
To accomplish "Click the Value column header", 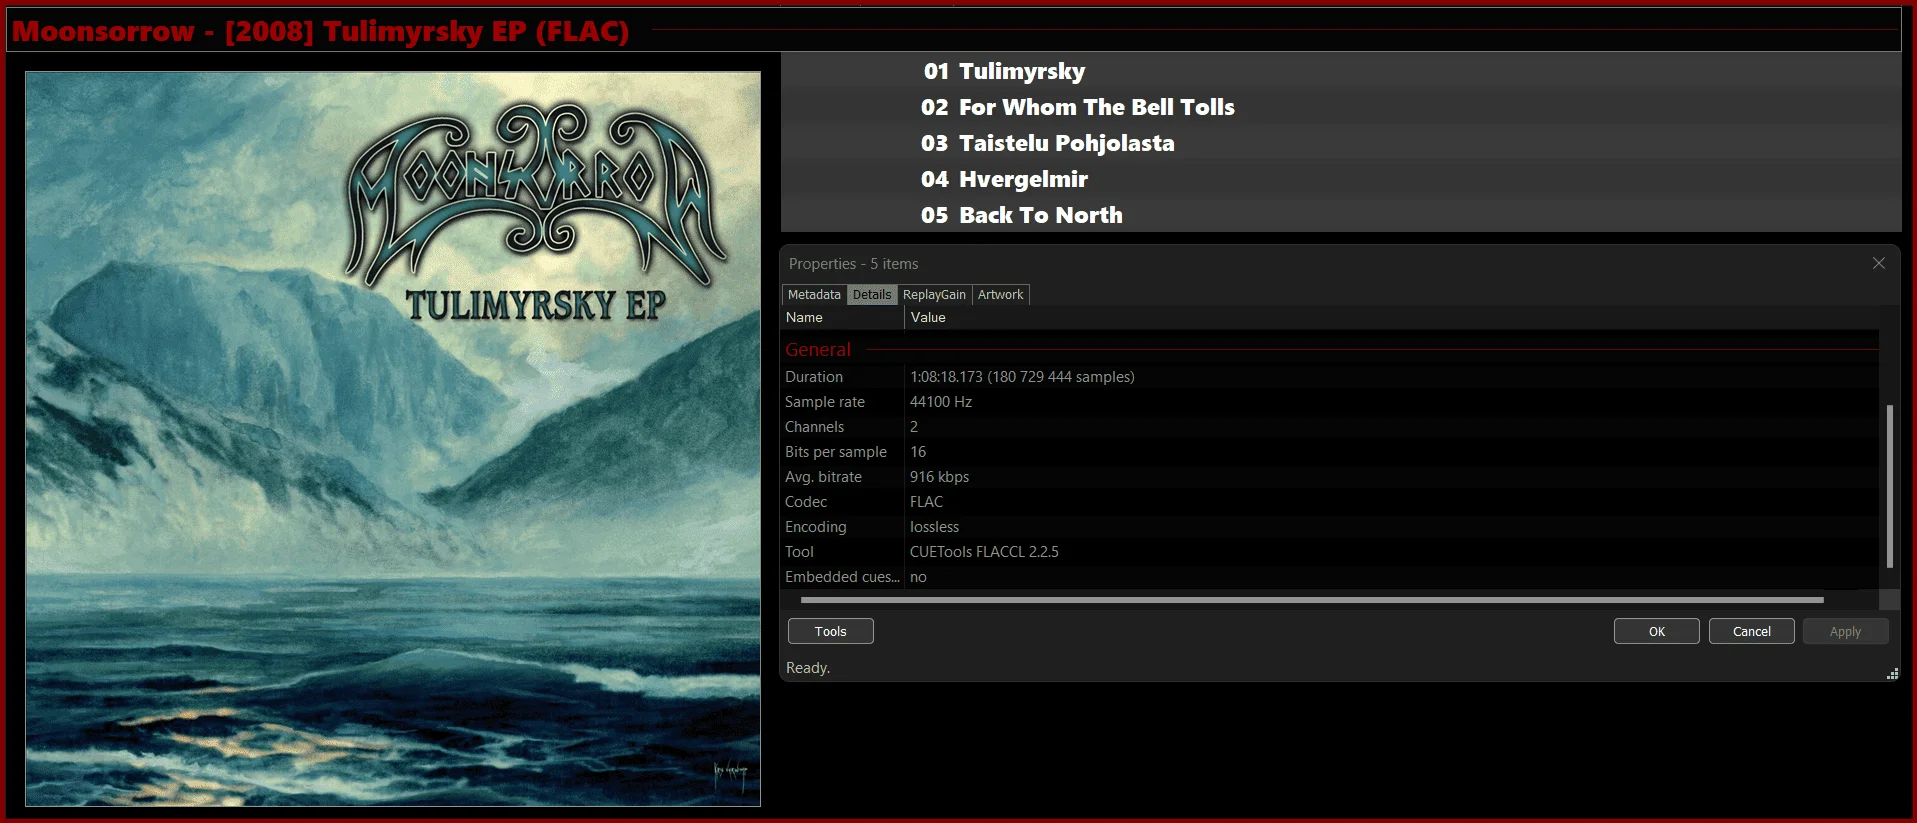I will [1391, 317].
